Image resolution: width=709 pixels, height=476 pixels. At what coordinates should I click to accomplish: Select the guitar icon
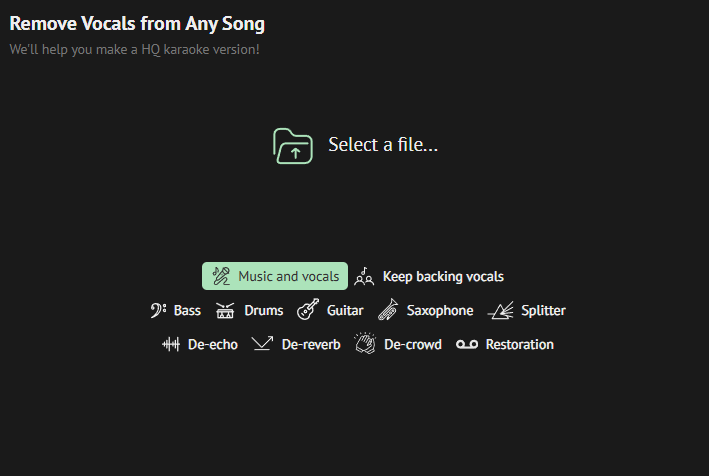click(308, 310)
